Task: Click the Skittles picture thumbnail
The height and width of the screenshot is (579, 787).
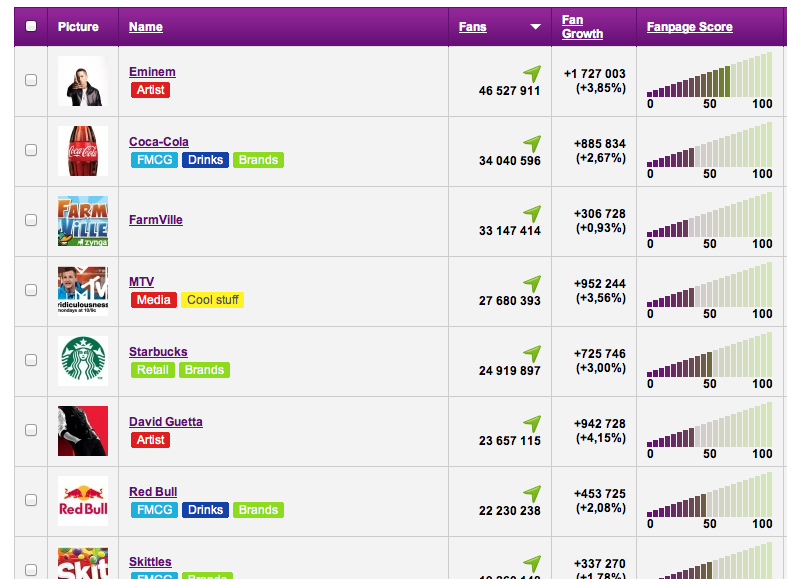Action: [x=83, y=562]
